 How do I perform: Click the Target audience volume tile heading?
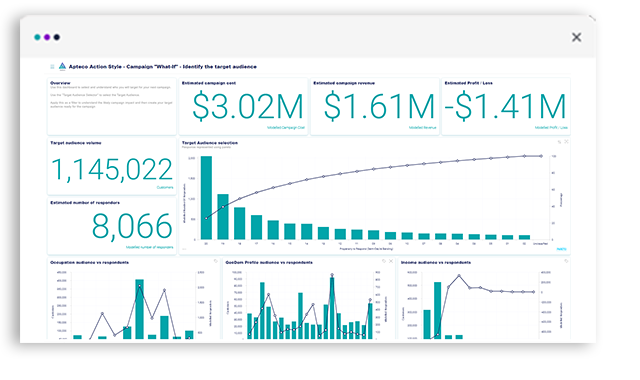tap(76, 143)
